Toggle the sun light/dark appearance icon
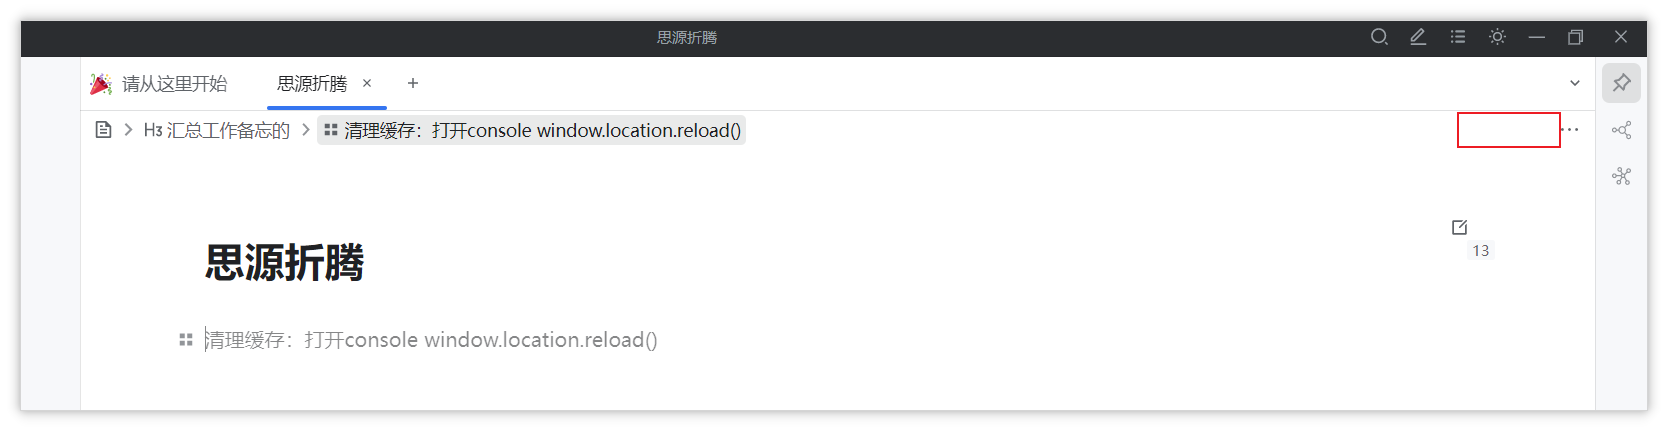The height and width of the screenshot is (431, 1668). coord(1497,37)
